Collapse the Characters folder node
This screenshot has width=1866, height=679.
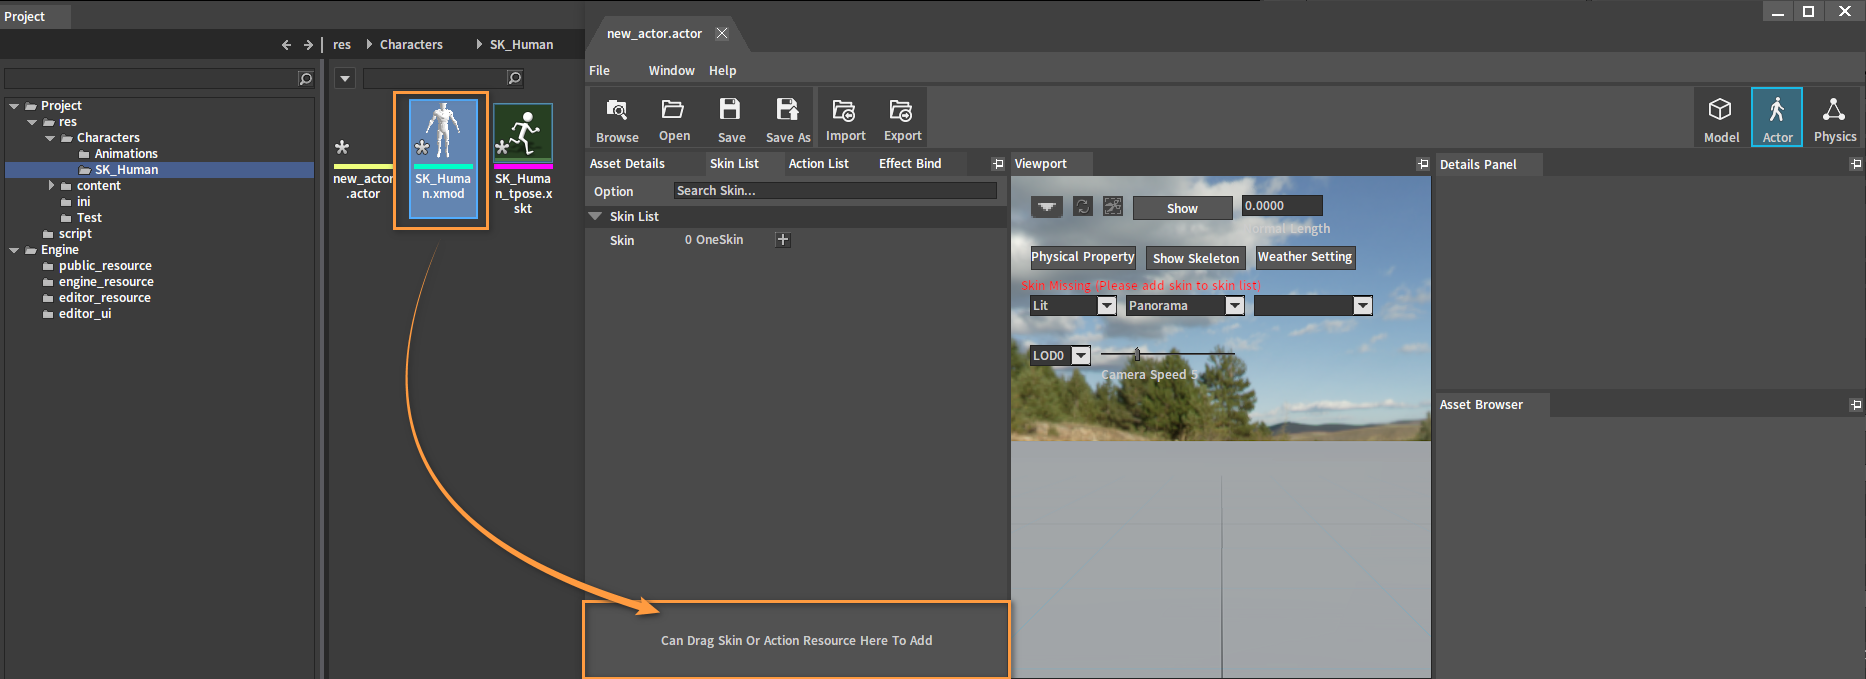[50, 138]
